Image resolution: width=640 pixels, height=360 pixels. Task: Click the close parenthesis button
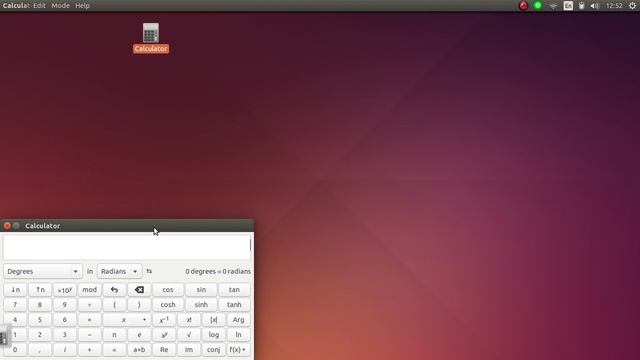point(139,304)
